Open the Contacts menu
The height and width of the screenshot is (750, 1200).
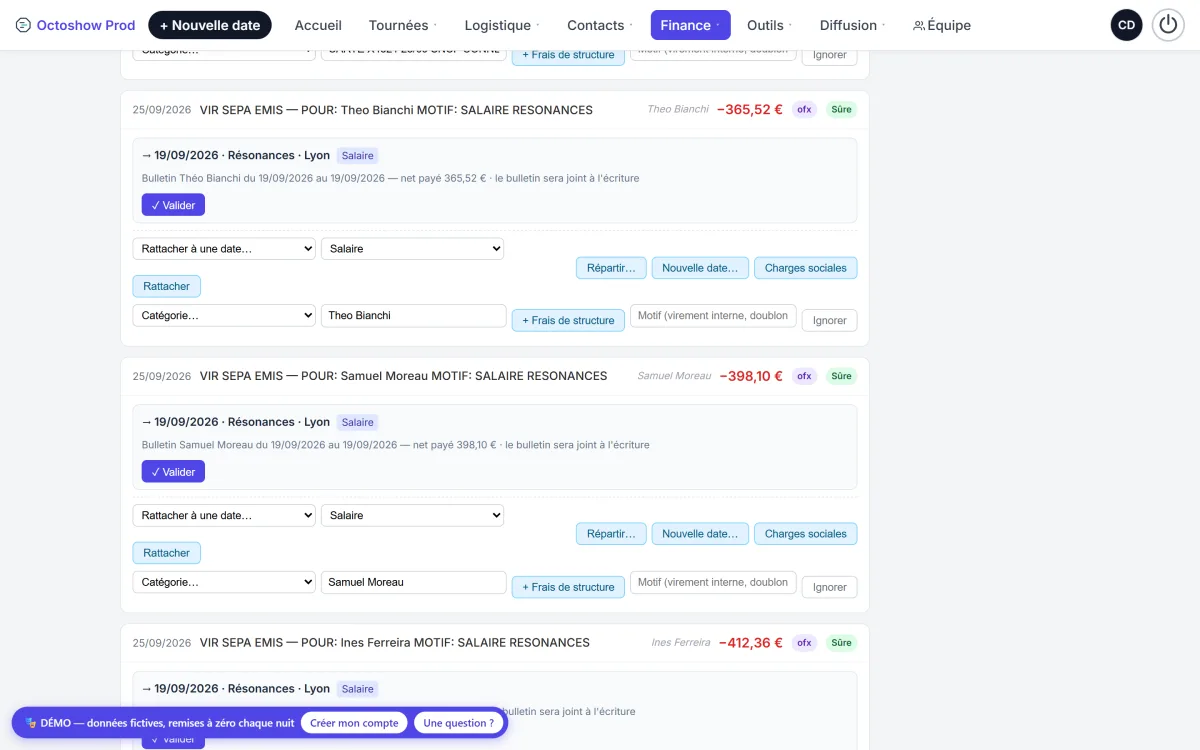click(599, 25)
